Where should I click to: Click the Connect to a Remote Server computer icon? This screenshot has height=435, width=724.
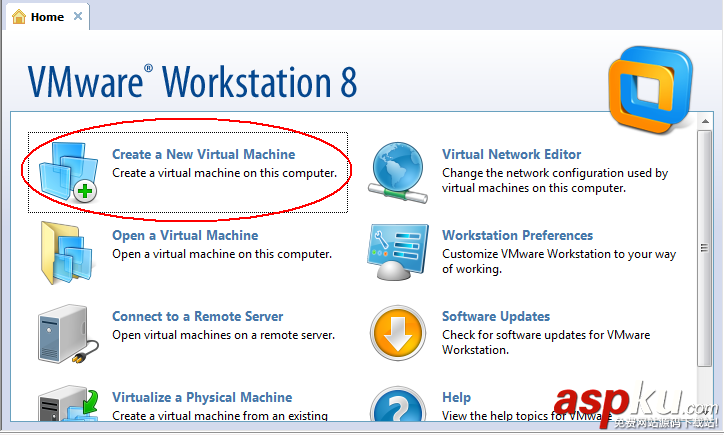tap(68, 333)
